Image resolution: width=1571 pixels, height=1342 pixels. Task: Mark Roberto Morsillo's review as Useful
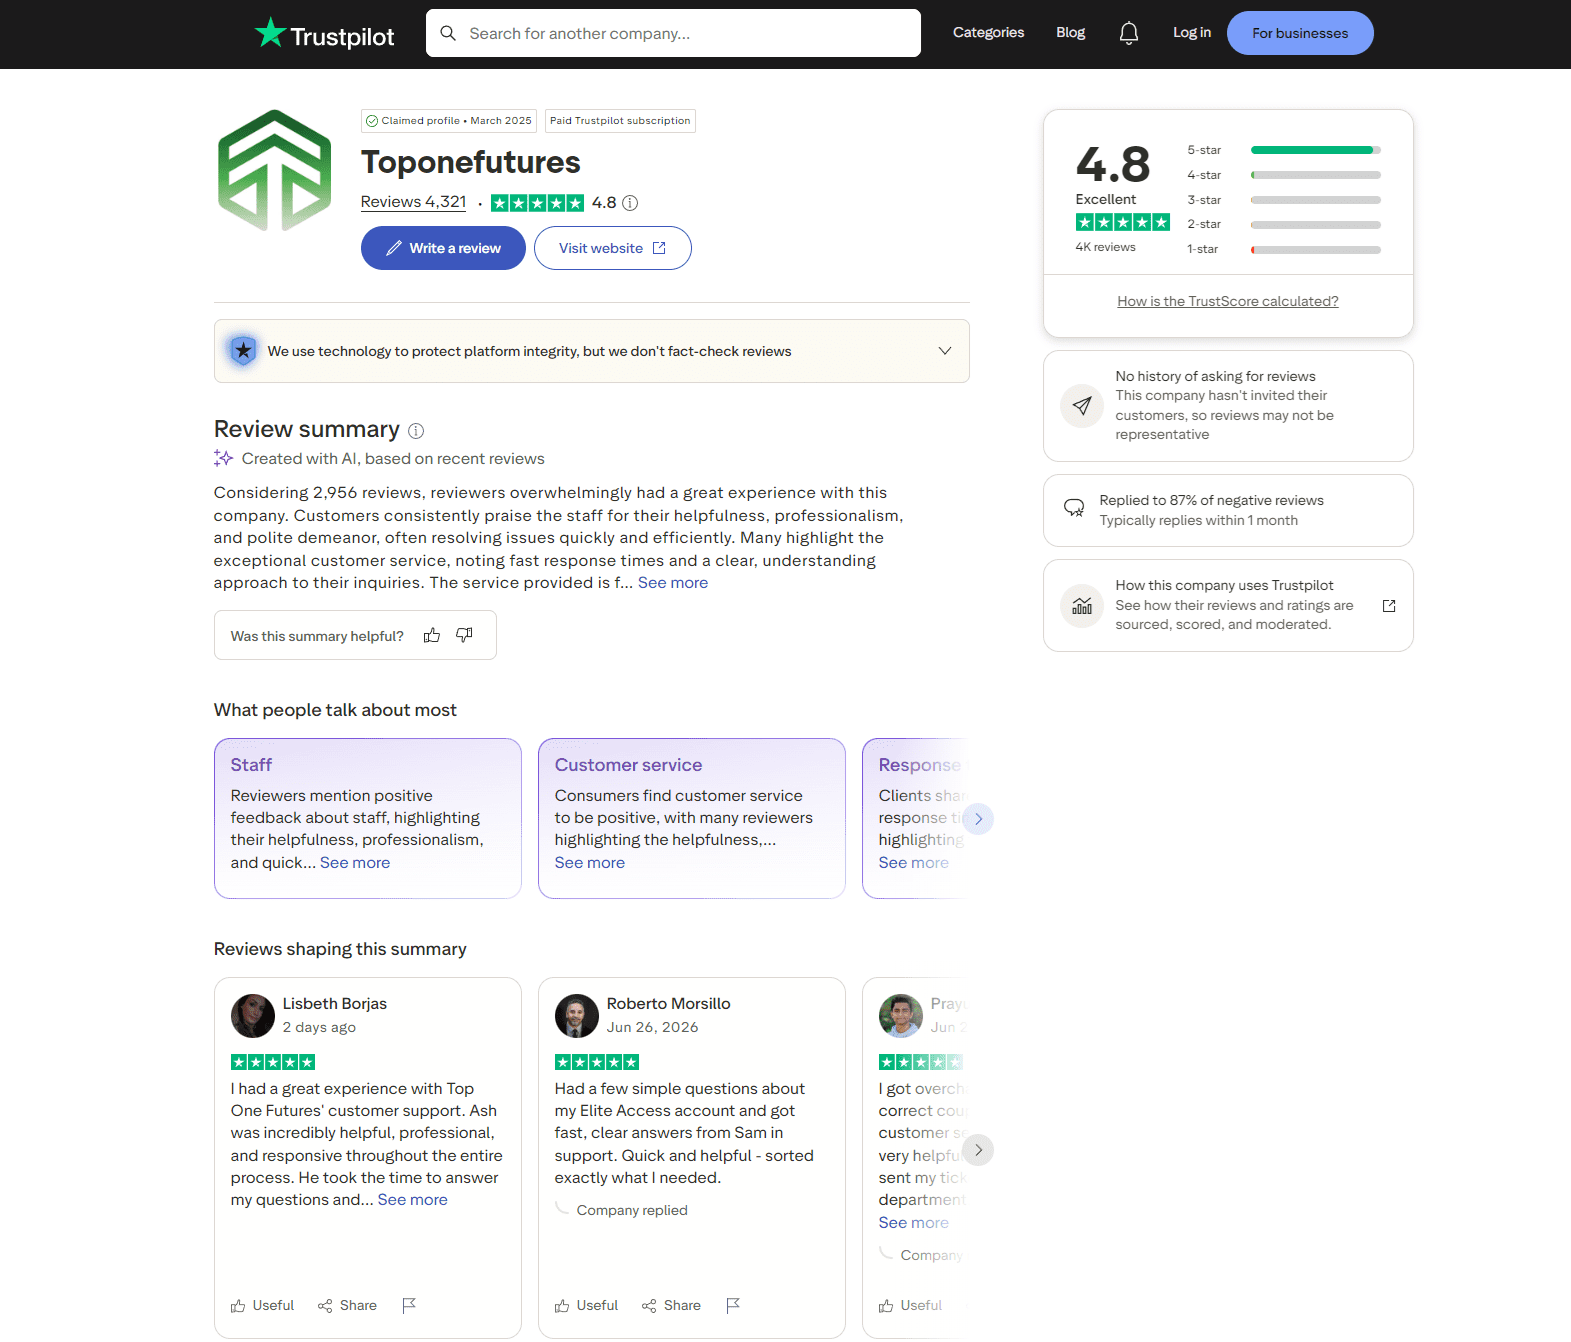tap(586, 1305)
